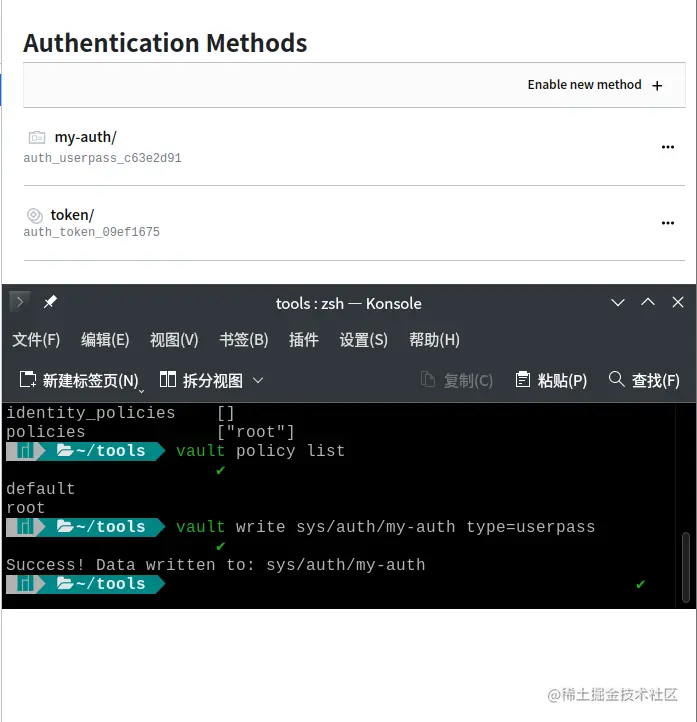The image size is (697, 722).
Task: Click the vault policy list command text
Action: pos(260,451)
